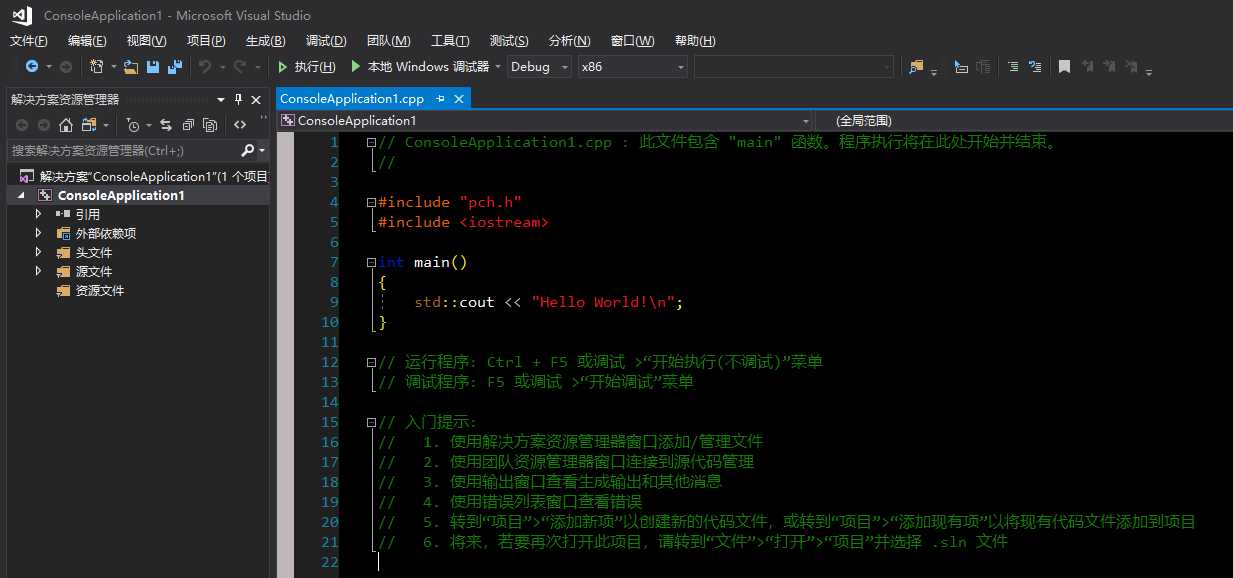Close the ConsoleApplication1.cpp tab
Image resolution: width=1233 pixels, height=578 pixels.
pos(460,99)
